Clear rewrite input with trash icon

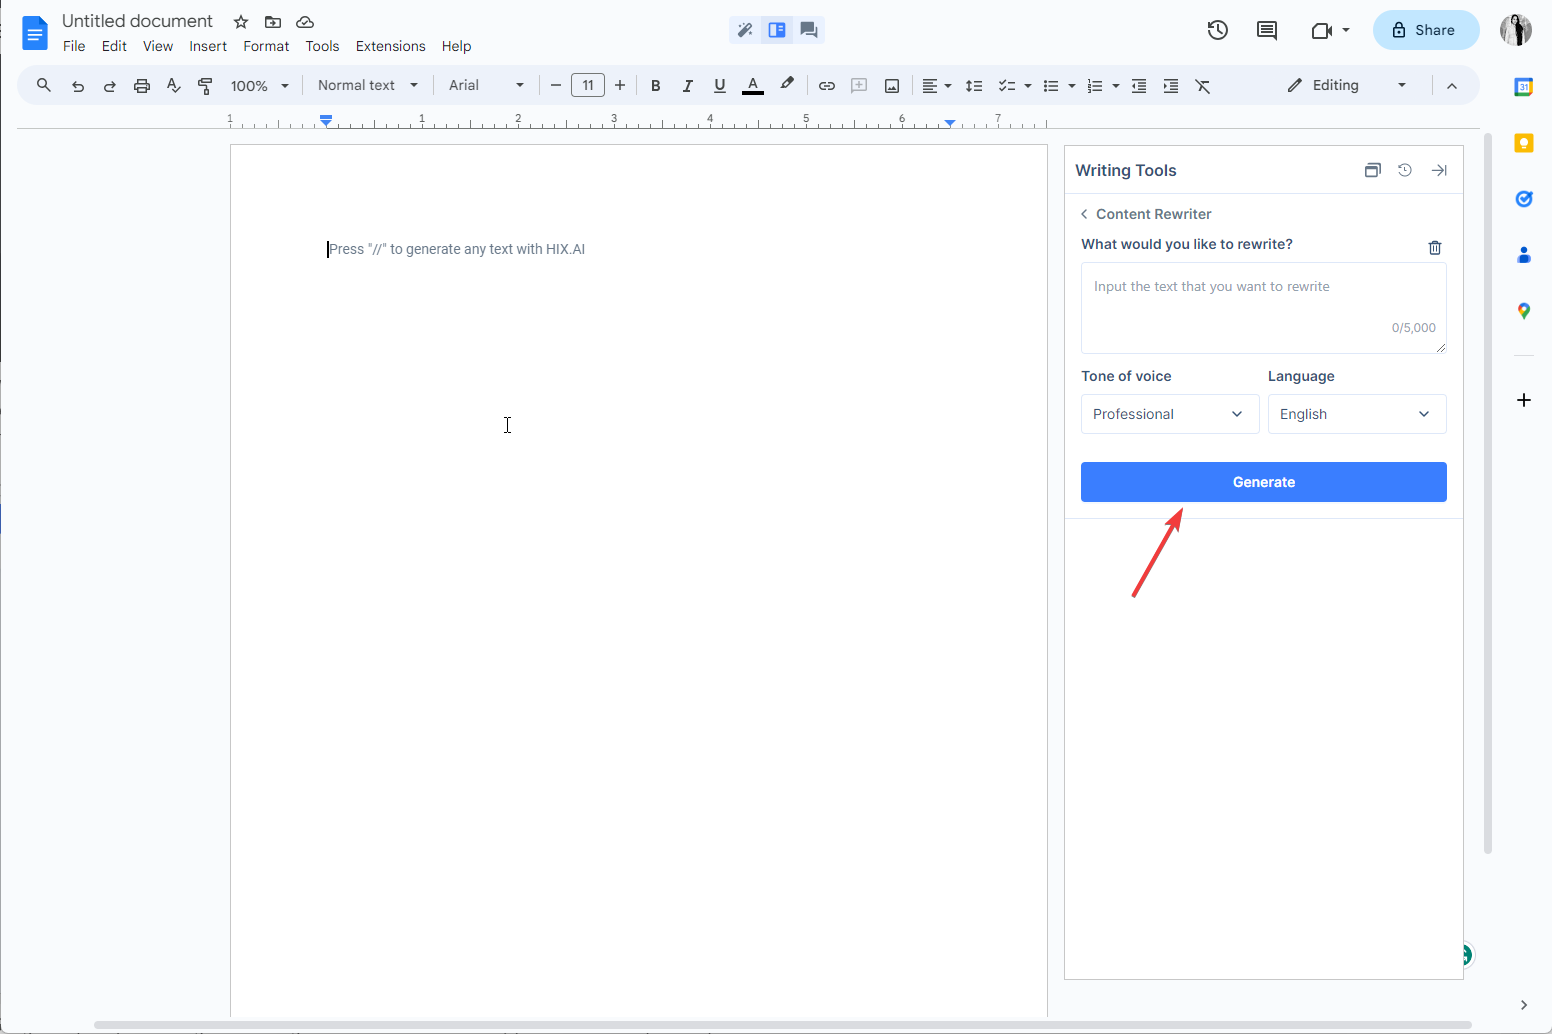pyautogui.click(x=1435, y=247)
